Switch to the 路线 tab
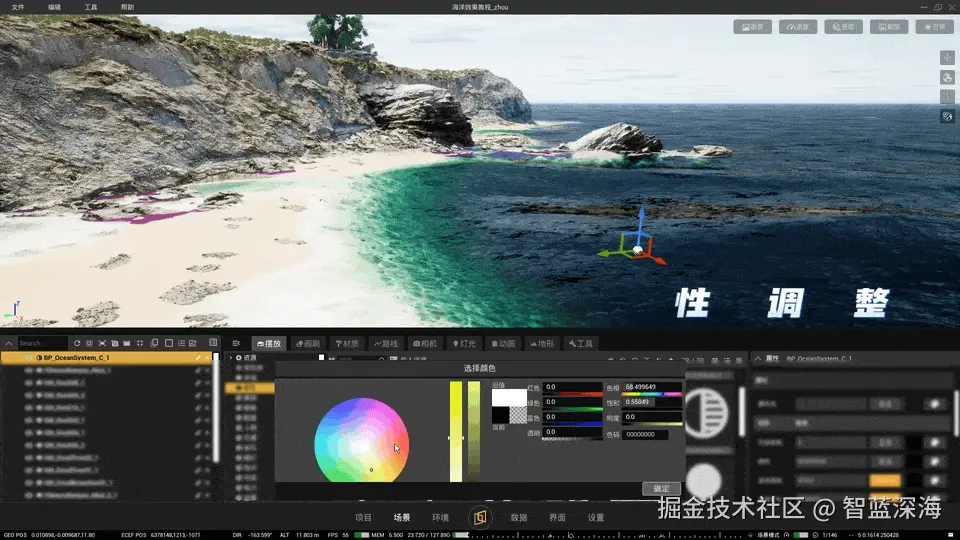 tap(386, 343)
